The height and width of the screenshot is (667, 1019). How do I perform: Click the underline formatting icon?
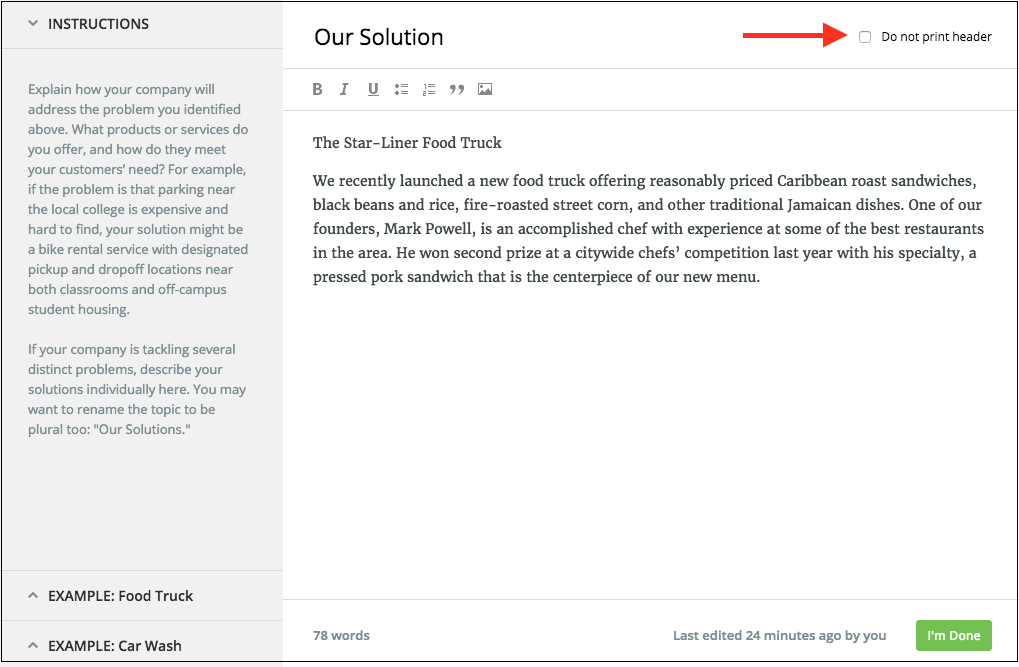tap(373, 89)
